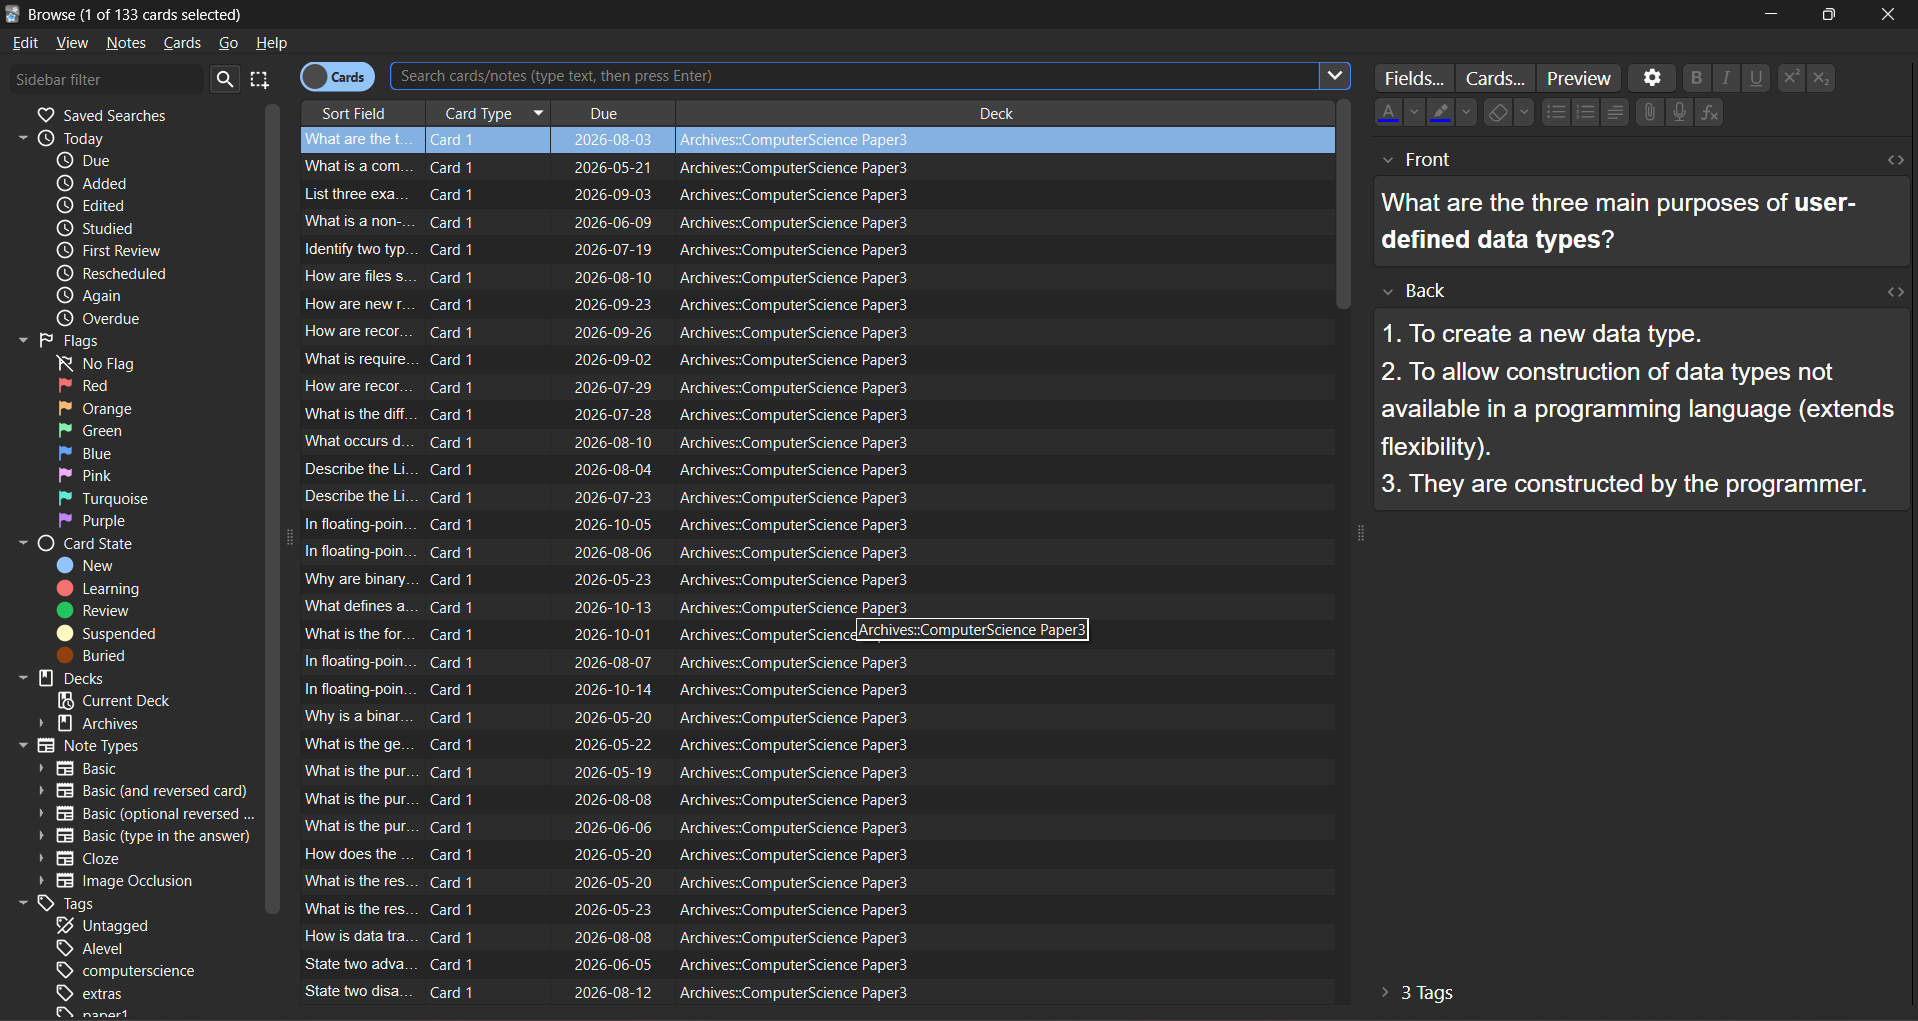
Task: Apply superscript formatting
Action: coord(1791,78)
